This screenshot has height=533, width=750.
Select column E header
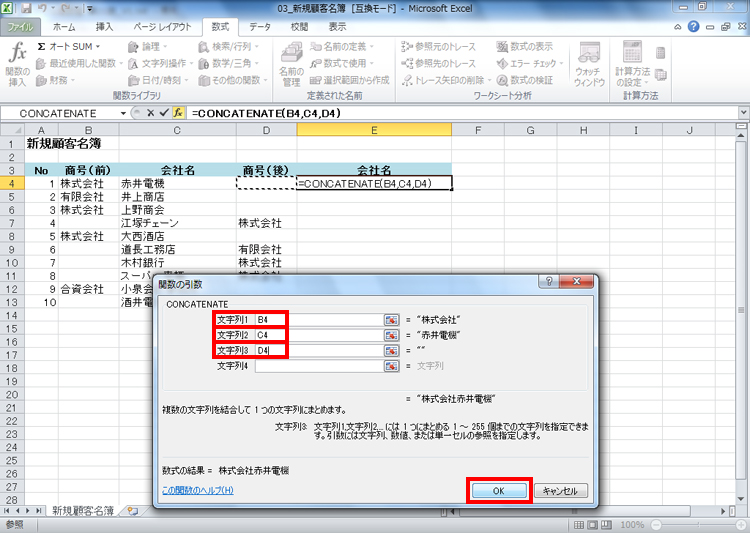(374, 130)
